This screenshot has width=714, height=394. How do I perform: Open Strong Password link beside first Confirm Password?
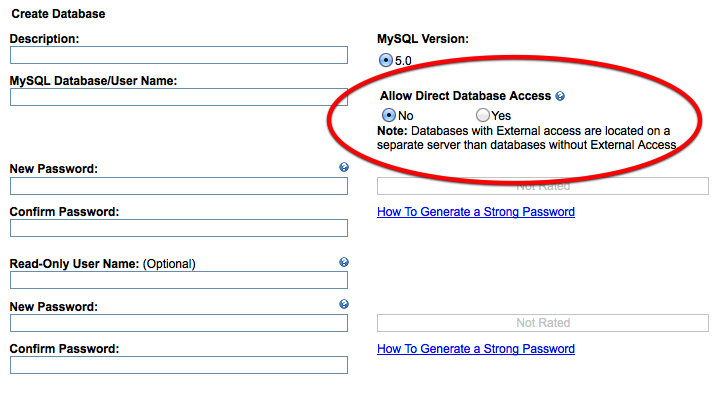[x=476, y=212]
